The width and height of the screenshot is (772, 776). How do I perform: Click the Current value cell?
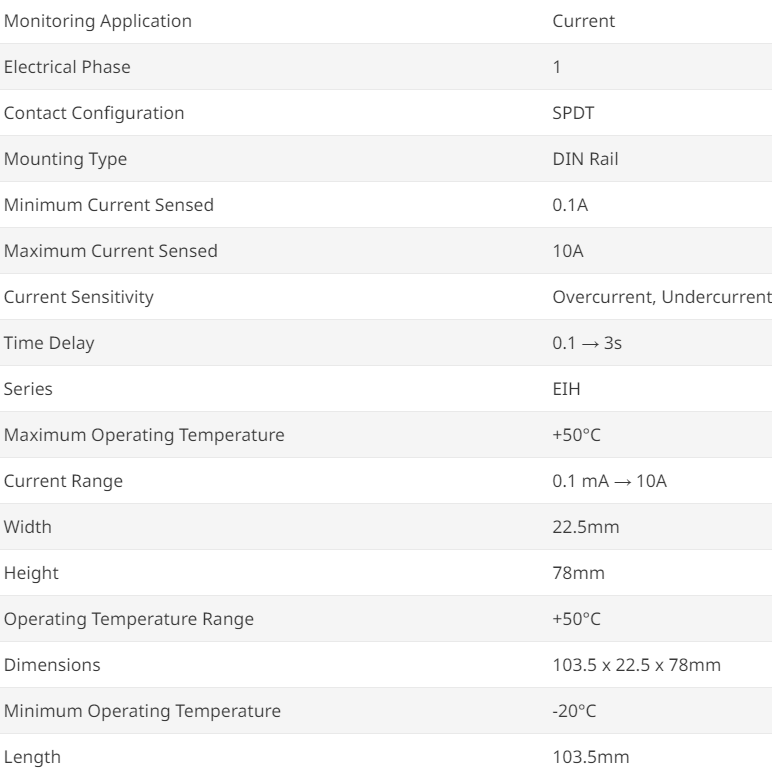pos(583,21)
